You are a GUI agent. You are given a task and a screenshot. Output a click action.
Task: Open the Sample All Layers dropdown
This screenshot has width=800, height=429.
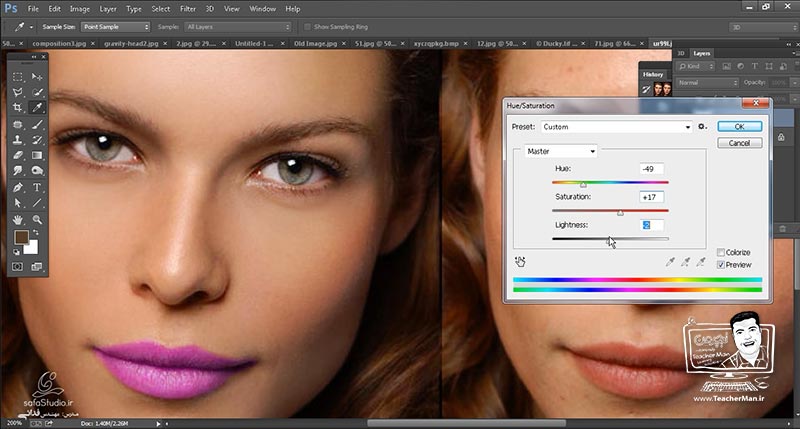238,27
